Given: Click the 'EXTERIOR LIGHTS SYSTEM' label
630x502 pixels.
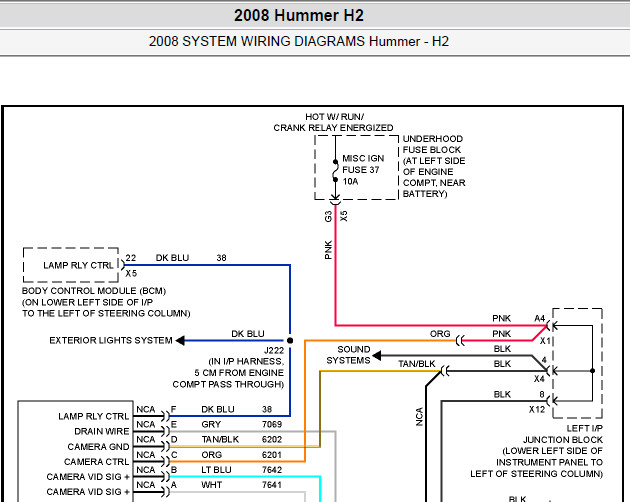Looking at the screenshot, I should click(x=111, y=340).
